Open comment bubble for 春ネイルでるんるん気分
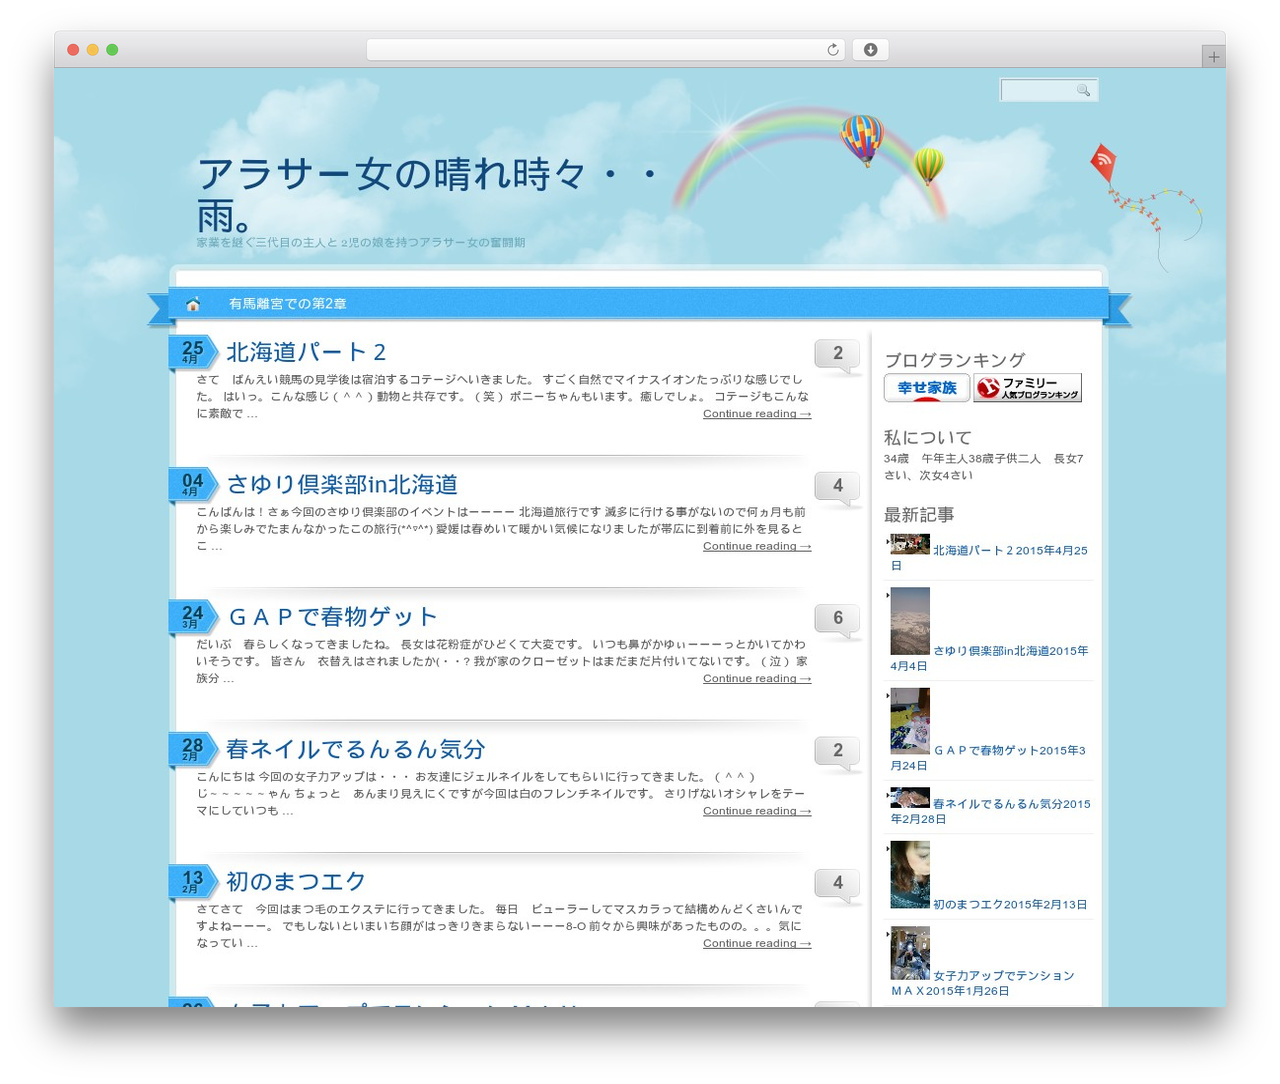Image resolution: width=1280 pixels, height=1084 pixels. pyautogui.click(x=838, y=752)
